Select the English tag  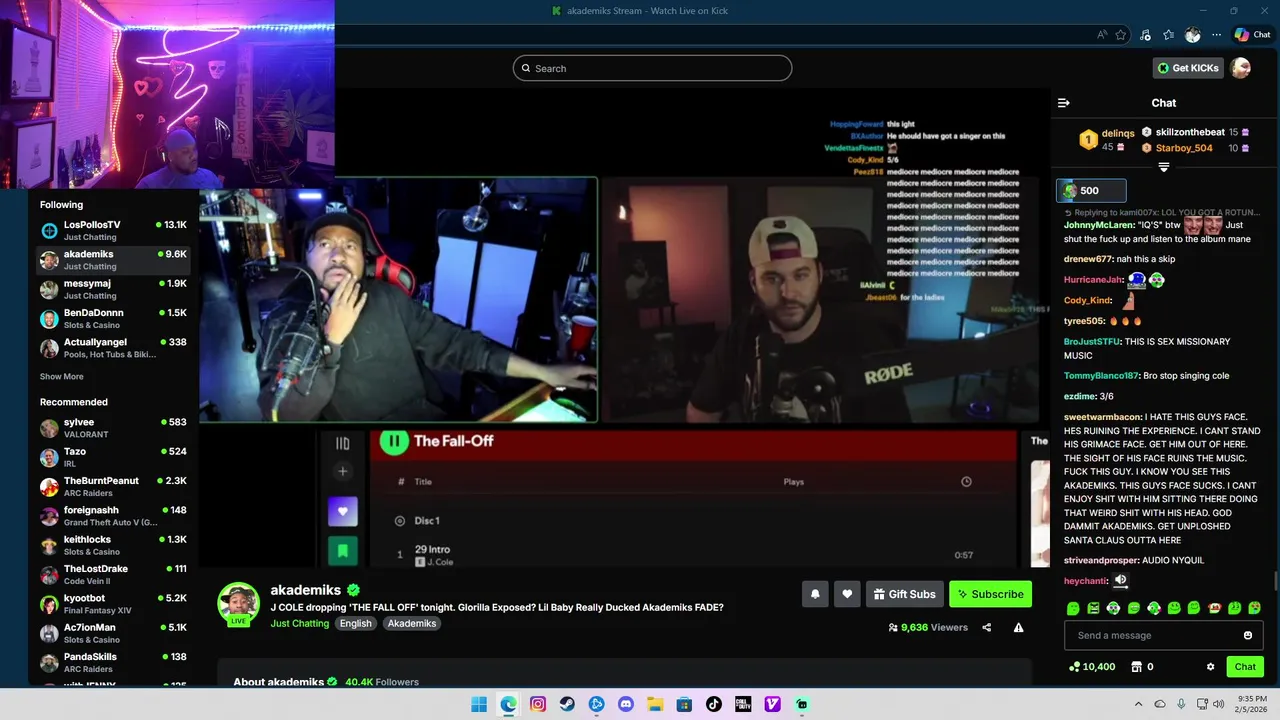coord(355,623)
